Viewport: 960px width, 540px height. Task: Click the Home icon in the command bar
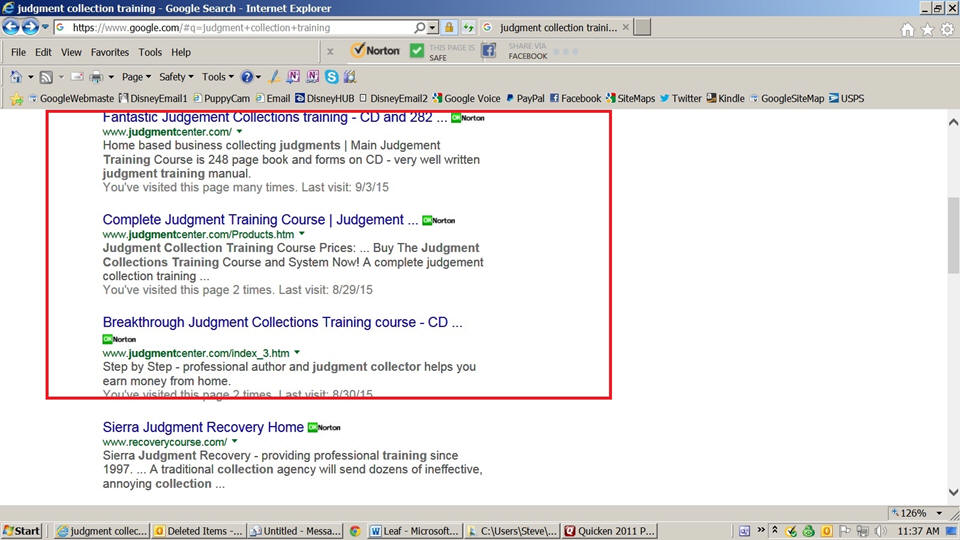[16, 77]
